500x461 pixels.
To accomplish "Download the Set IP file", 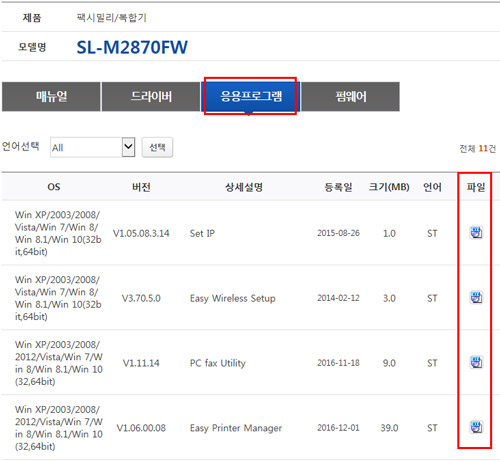I will (x=476, y=233).
